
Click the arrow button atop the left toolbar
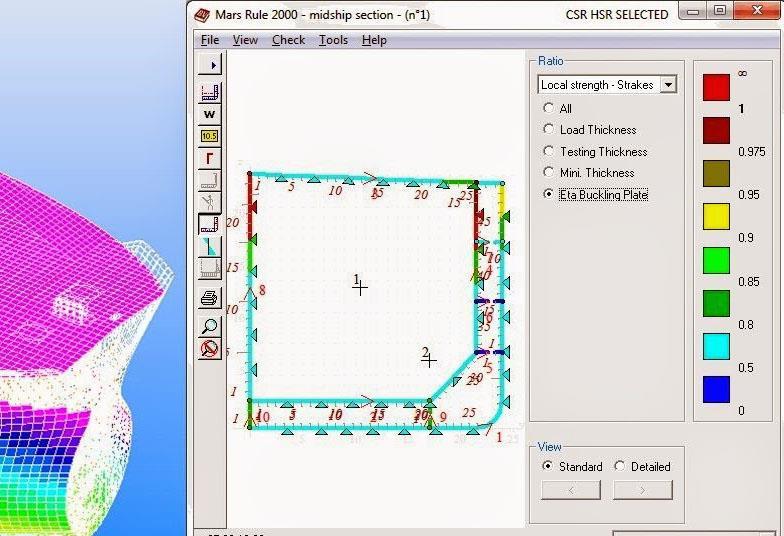(209, 65)
